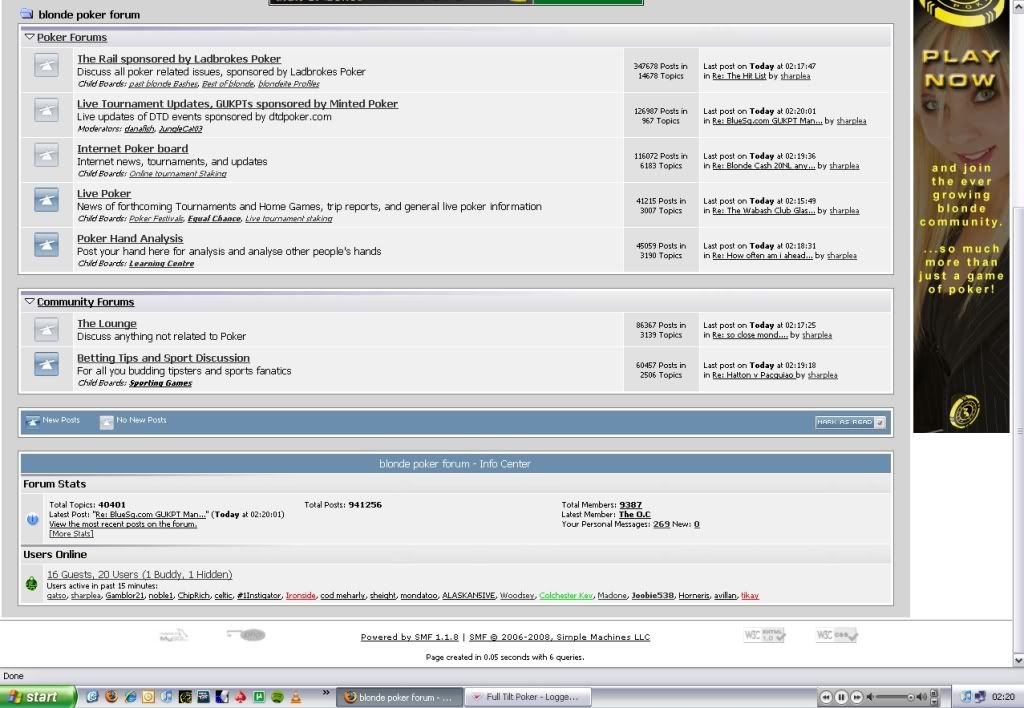
Task: Open the Learning Centre child board
Action: [x=161, y=264]
